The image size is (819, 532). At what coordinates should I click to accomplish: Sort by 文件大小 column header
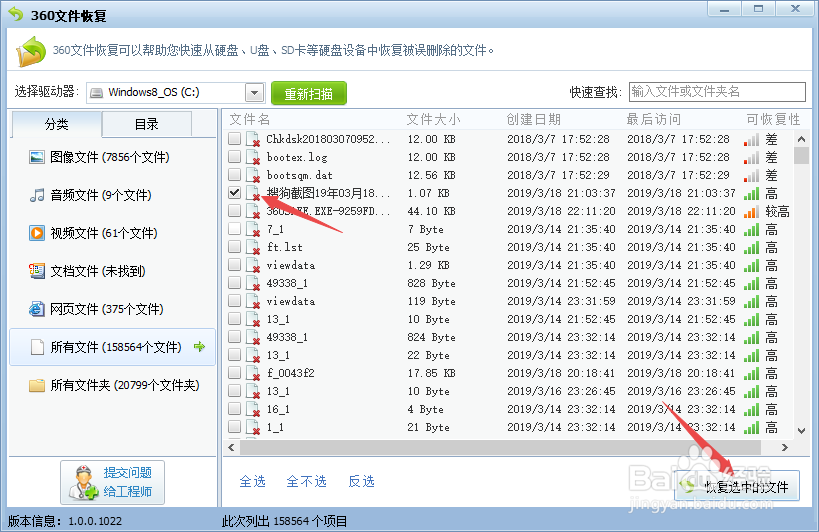[x=434, y=120]
